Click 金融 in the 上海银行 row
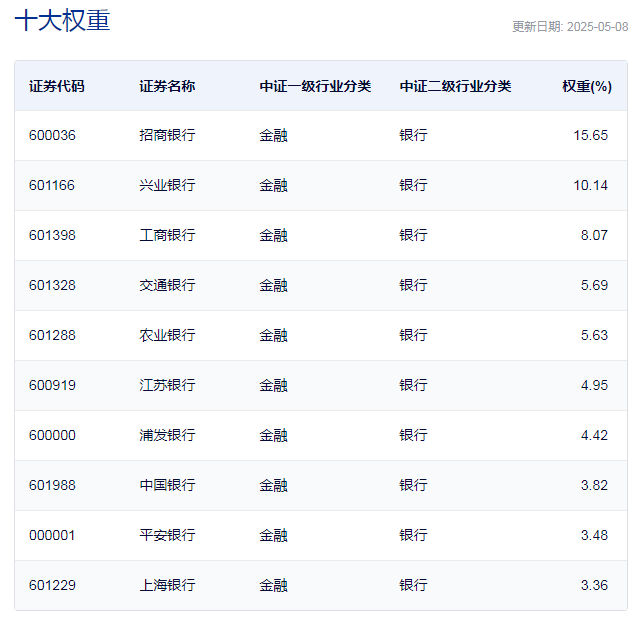Image resolution: width=635 pixels, height=620 pixels. [273, 585]
